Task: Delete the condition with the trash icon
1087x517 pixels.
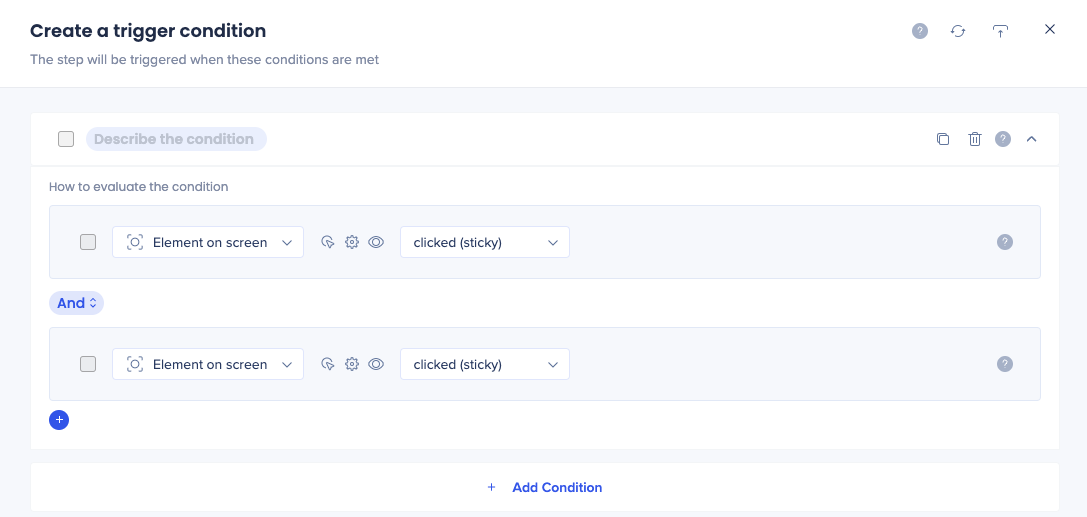Action: [x=975, y=139]
